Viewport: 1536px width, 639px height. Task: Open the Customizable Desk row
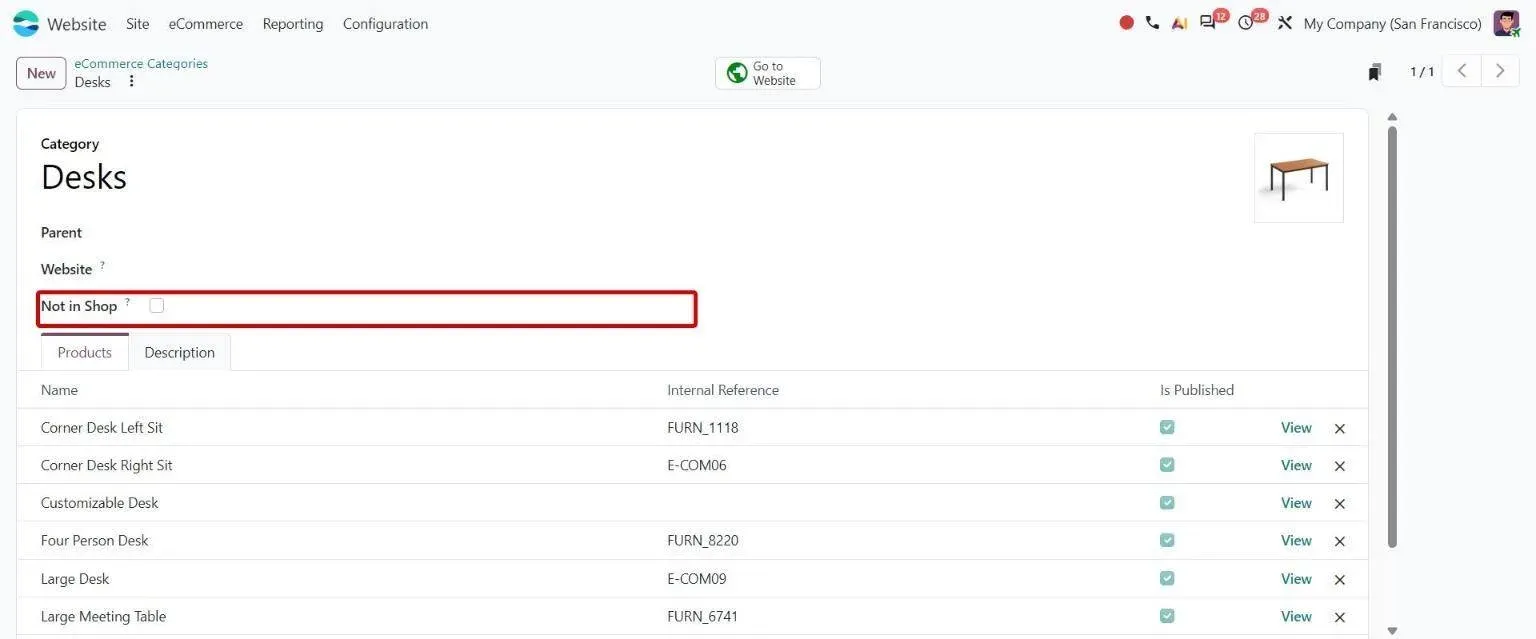(692, 503)
